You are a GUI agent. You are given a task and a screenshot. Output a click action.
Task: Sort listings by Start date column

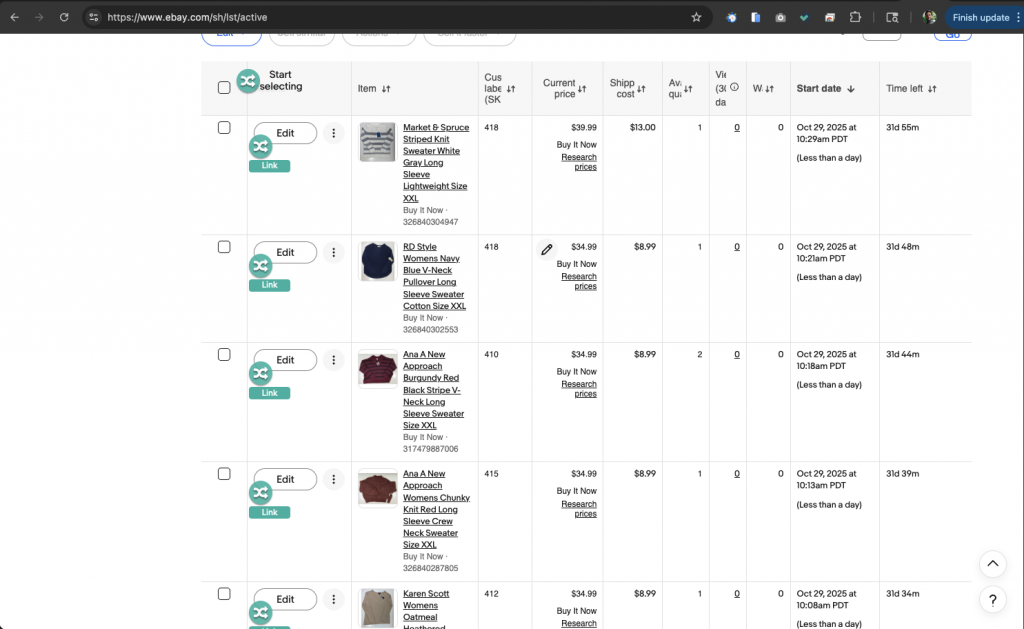(x=824, y=88)
